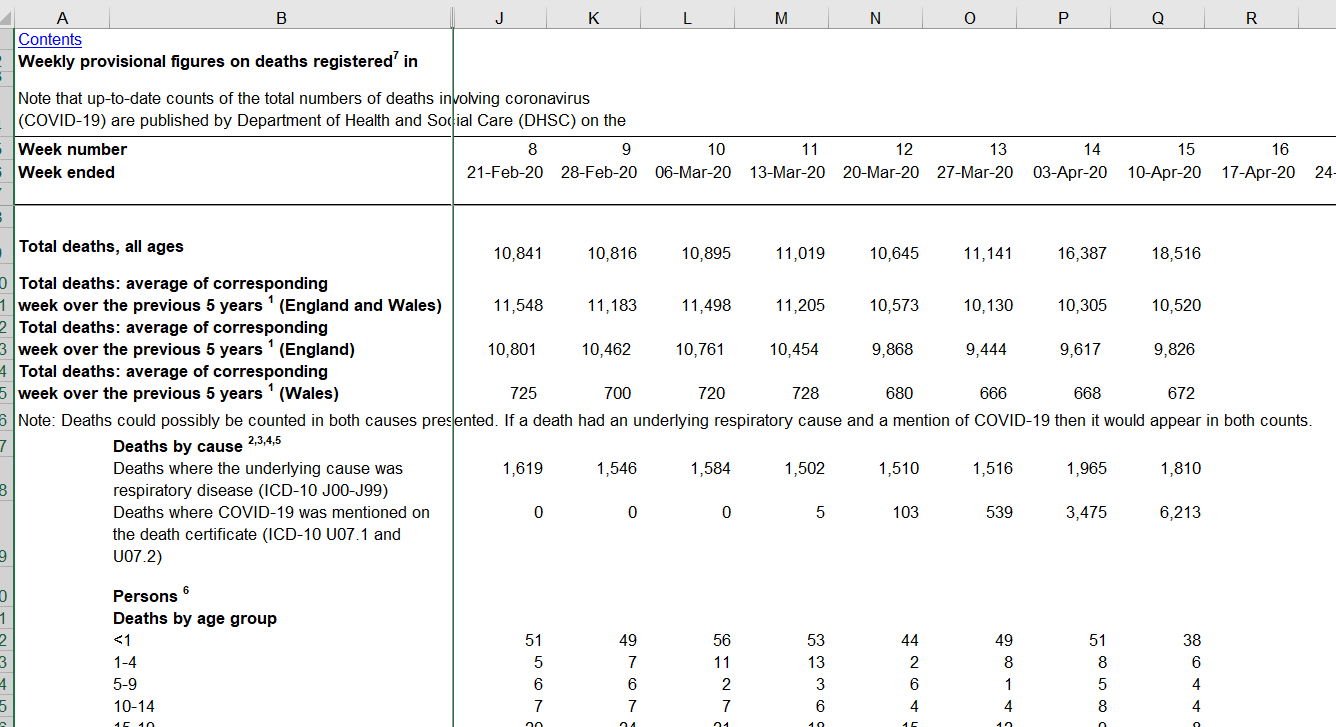1336x727 pixels.
Task: Click the 'Persons' heading cell
Action: [150, 595]
